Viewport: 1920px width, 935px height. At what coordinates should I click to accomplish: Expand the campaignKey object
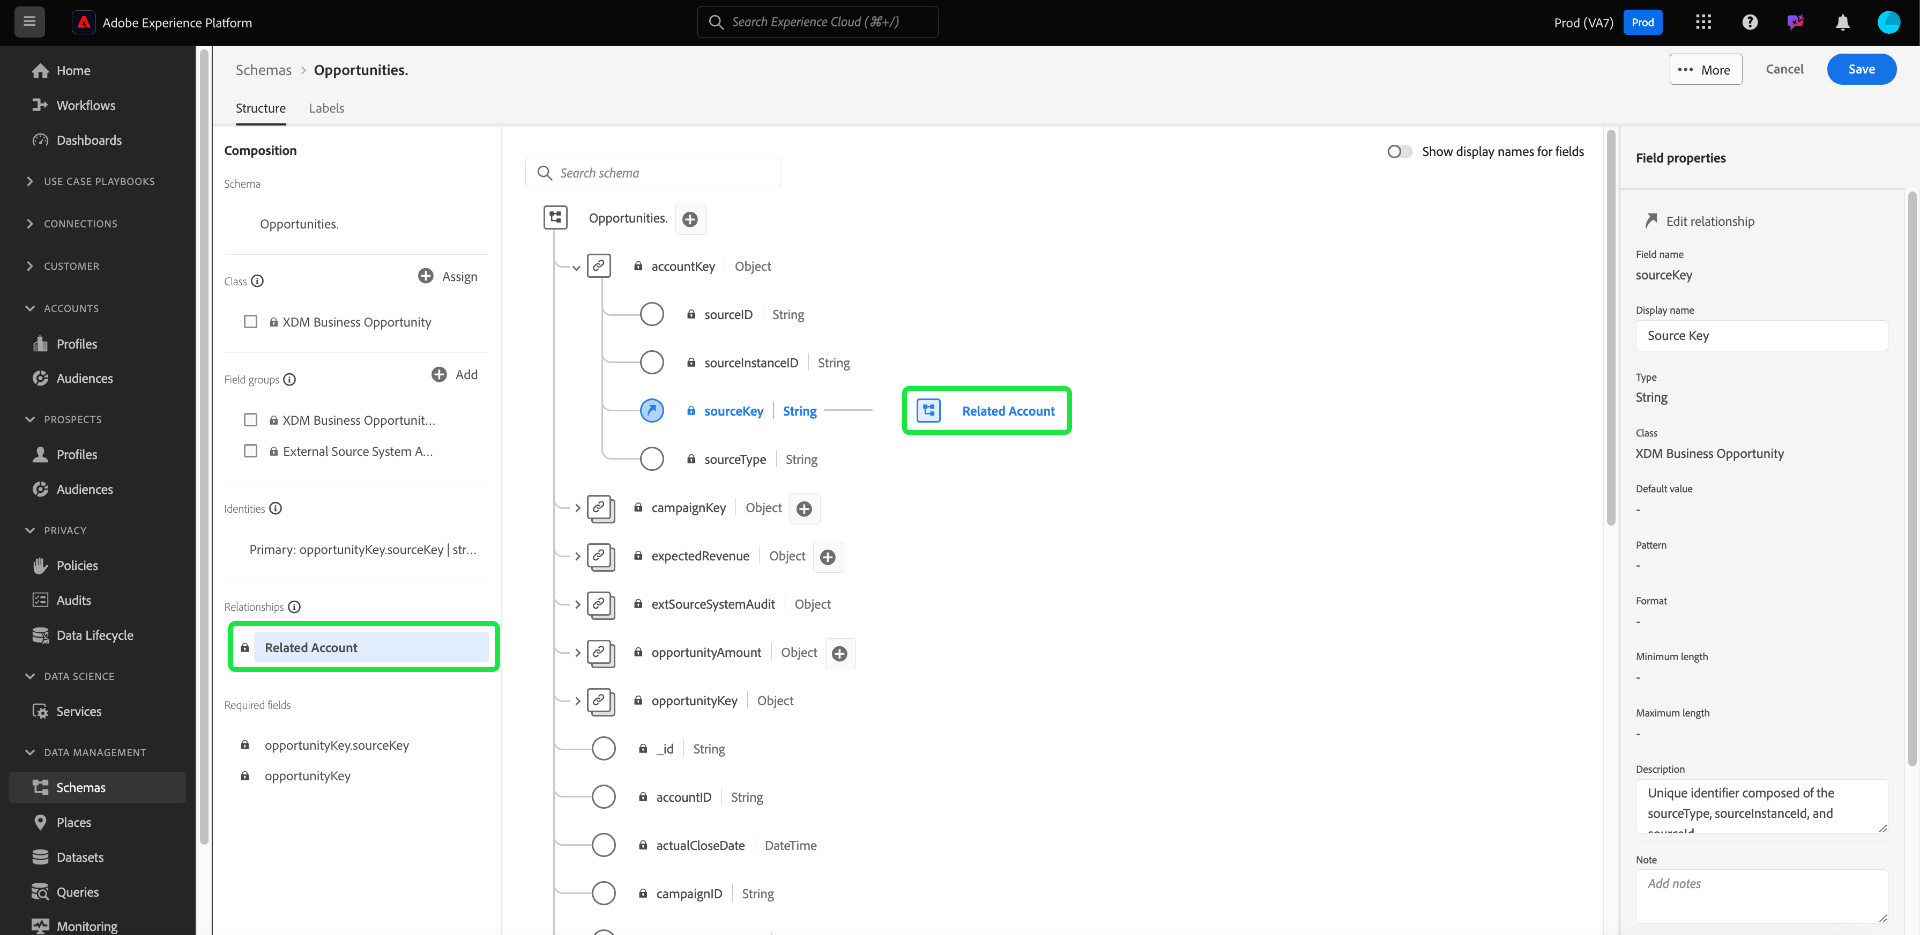[578, 509]
